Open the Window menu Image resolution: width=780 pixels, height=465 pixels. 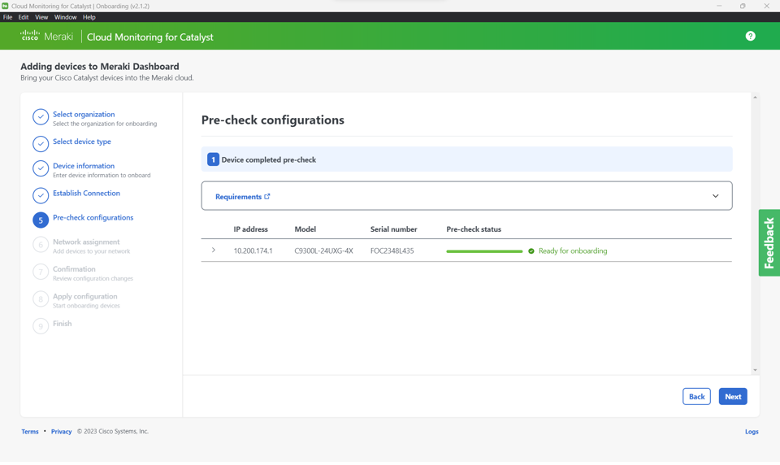click(65, 17)
